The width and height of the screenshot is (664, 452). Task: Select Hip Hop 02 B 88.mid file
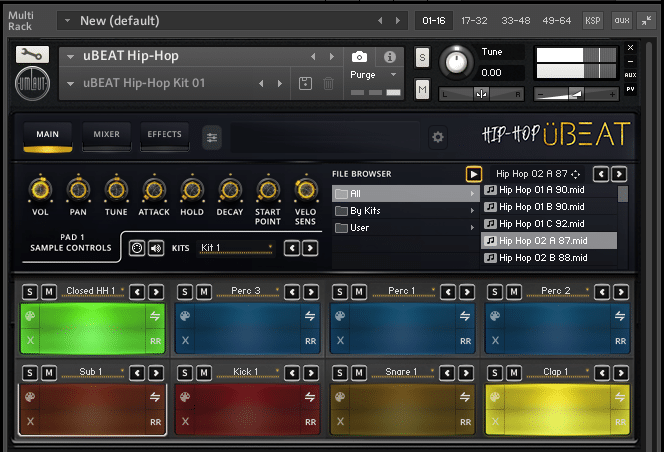tap(549, 258)
